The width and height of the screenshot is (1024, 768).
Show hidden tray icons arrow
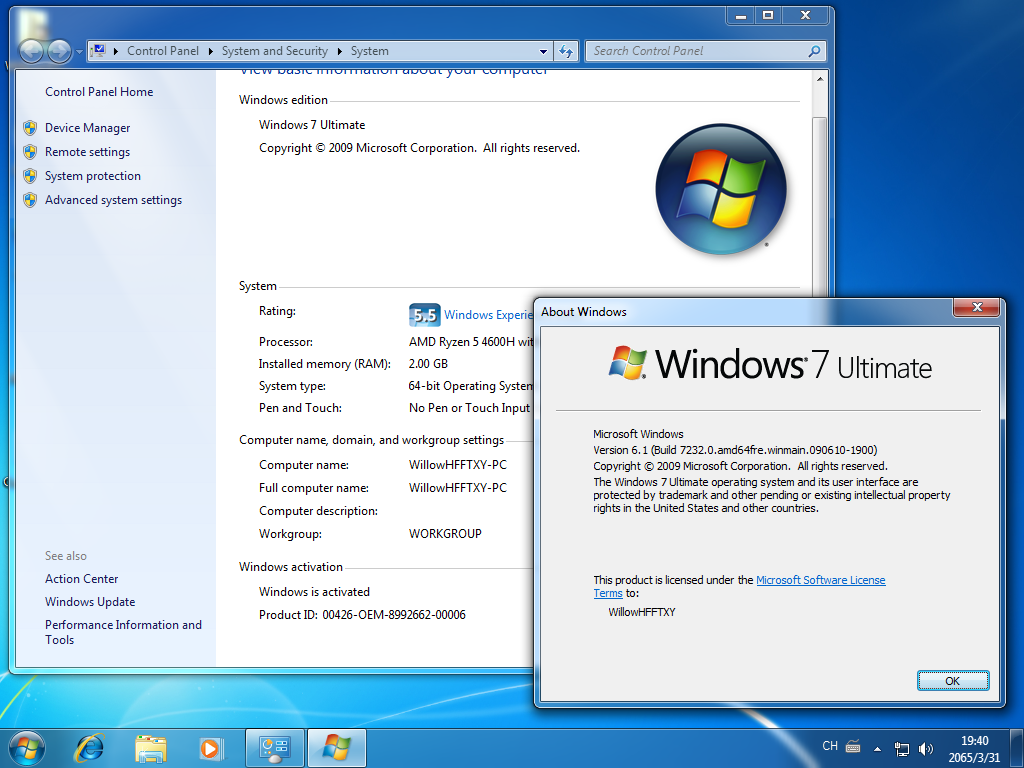(877, 748)
